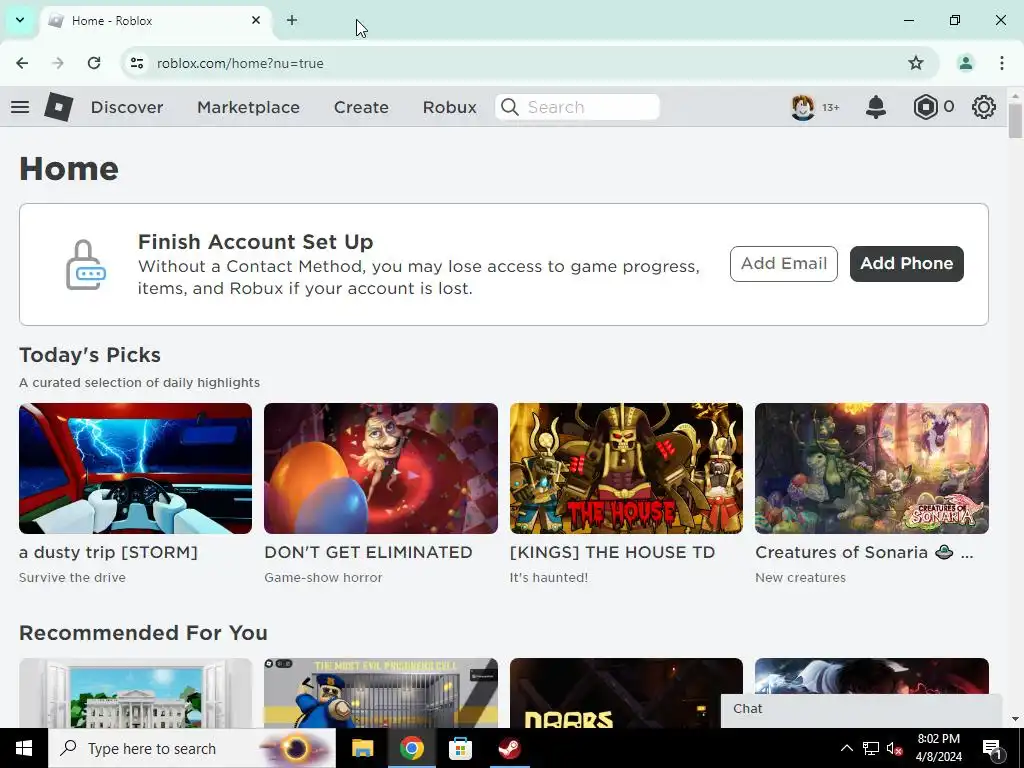Click the Add Phone button
This screenshot has height=768, width=1024.
coord(906,264)
